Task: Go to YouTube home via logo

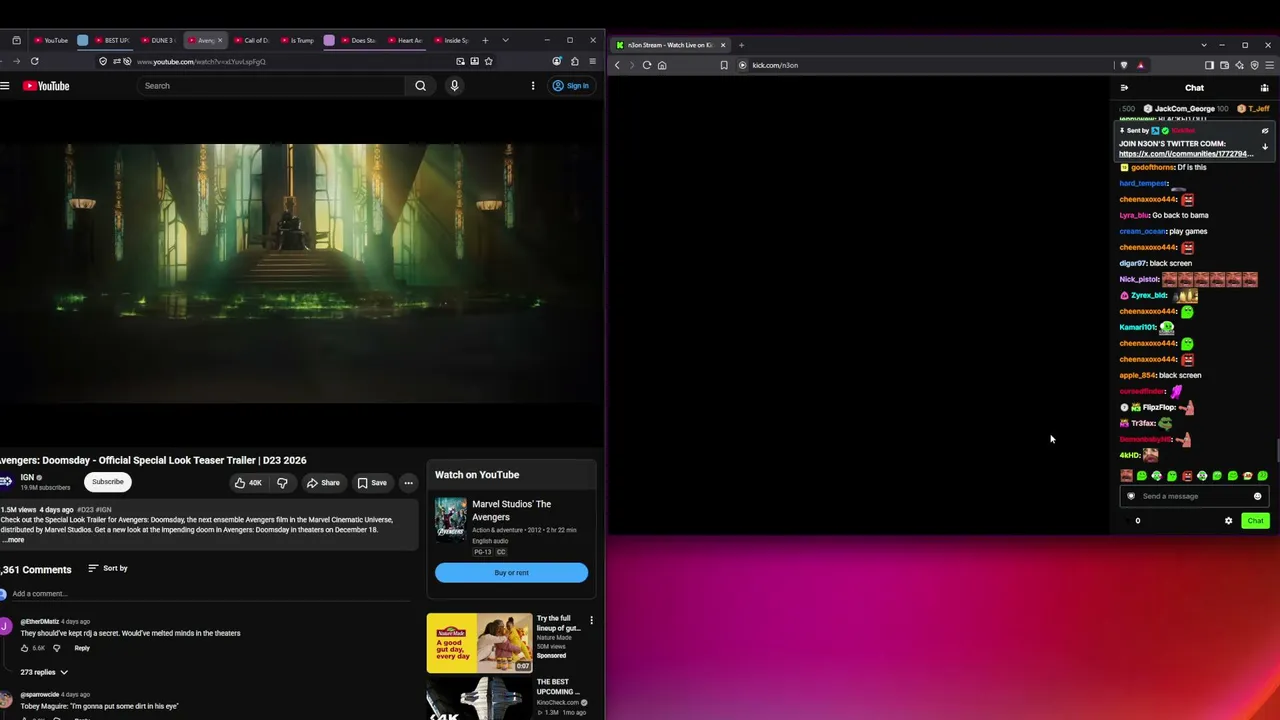Action: 46,86
